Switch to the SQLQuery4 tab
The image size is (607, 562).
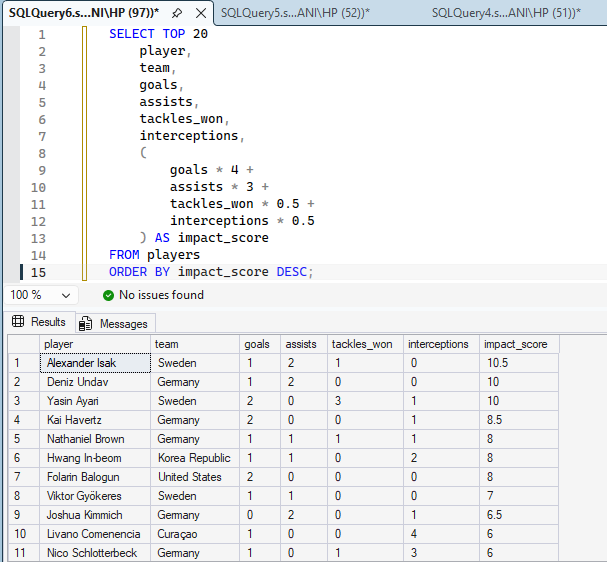[x=506, y=13]
